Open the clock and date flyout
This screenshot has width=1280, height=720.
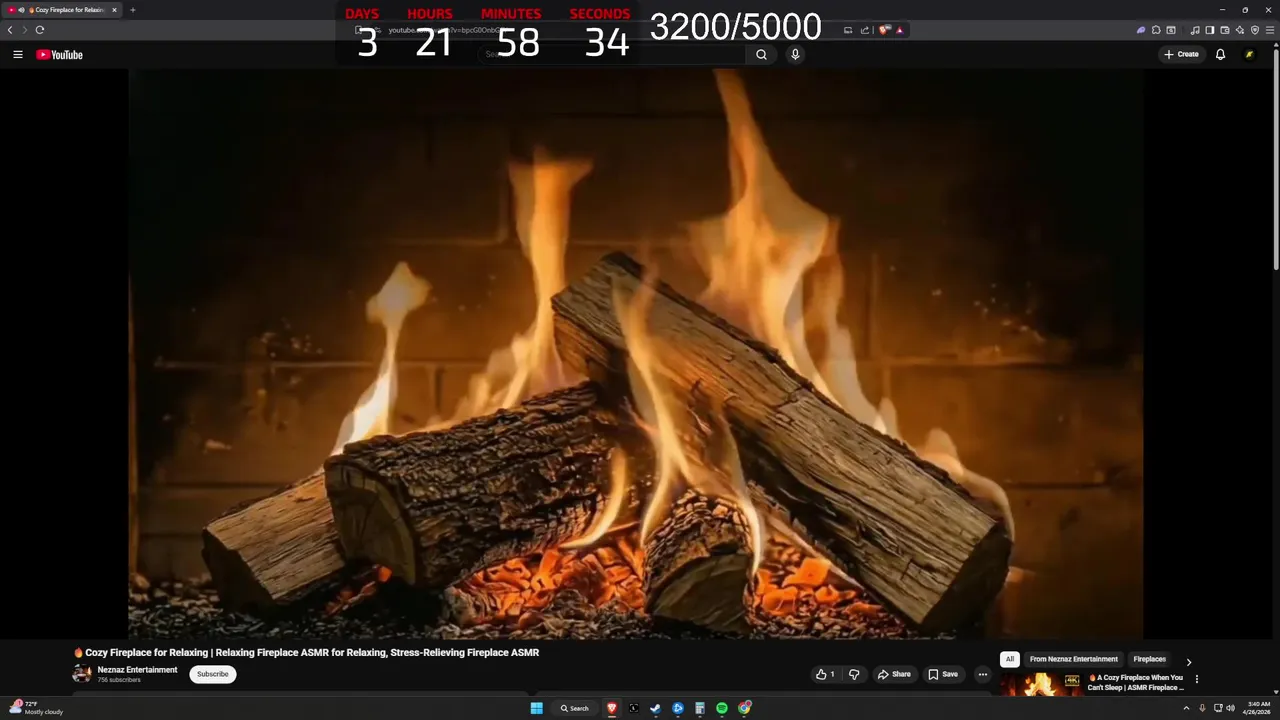(1258, 708)
